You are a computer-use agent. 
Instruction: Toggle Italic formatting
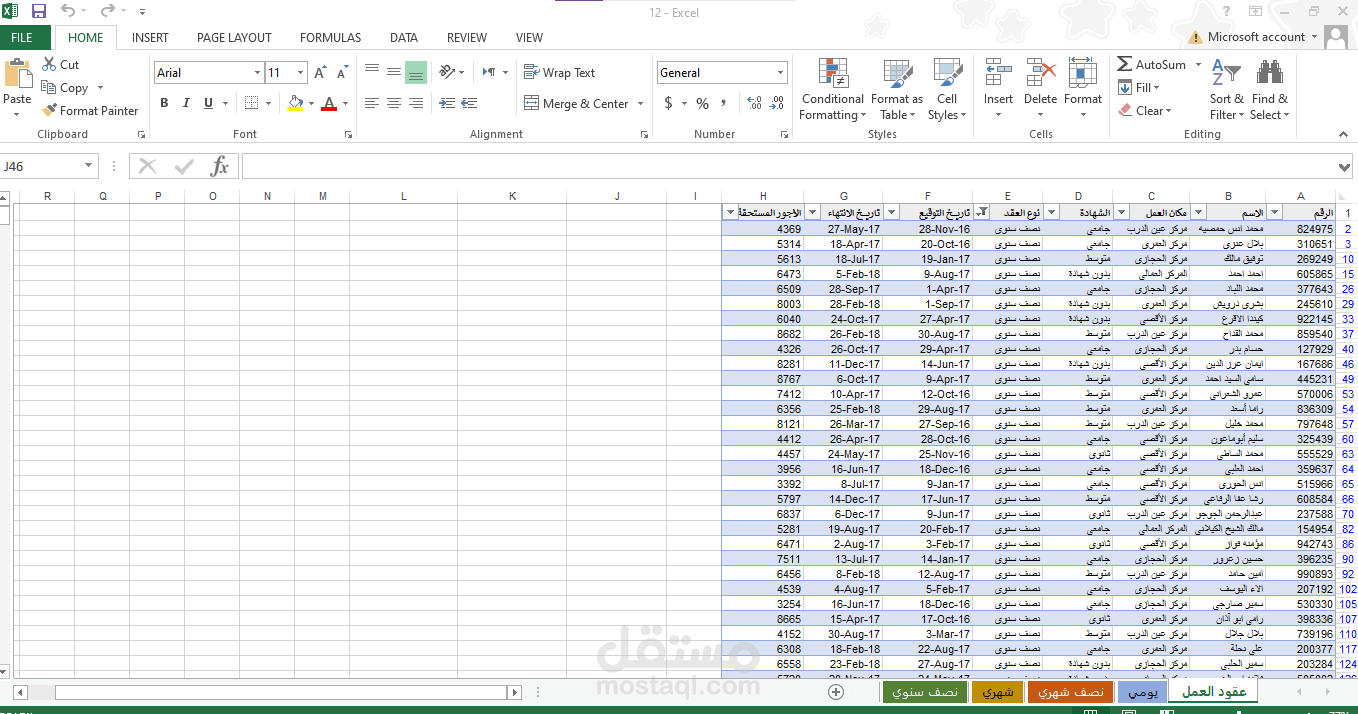point(186,103)
